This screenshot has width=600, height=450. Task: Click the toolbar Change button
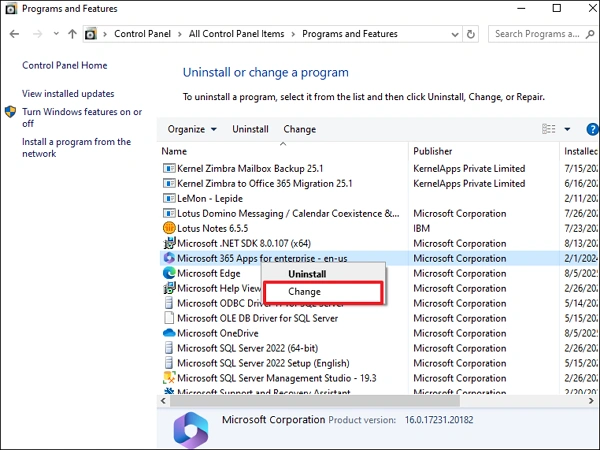(300, 129)
